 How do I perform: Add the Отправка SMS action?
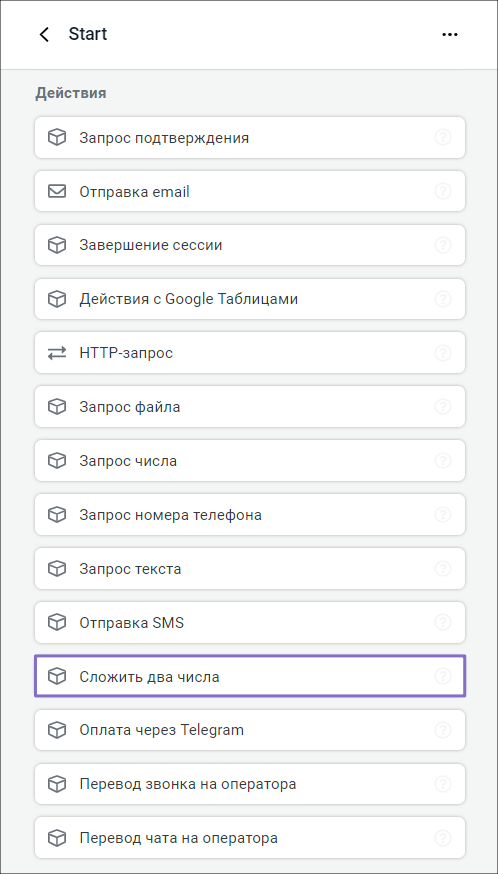(250, 623)
